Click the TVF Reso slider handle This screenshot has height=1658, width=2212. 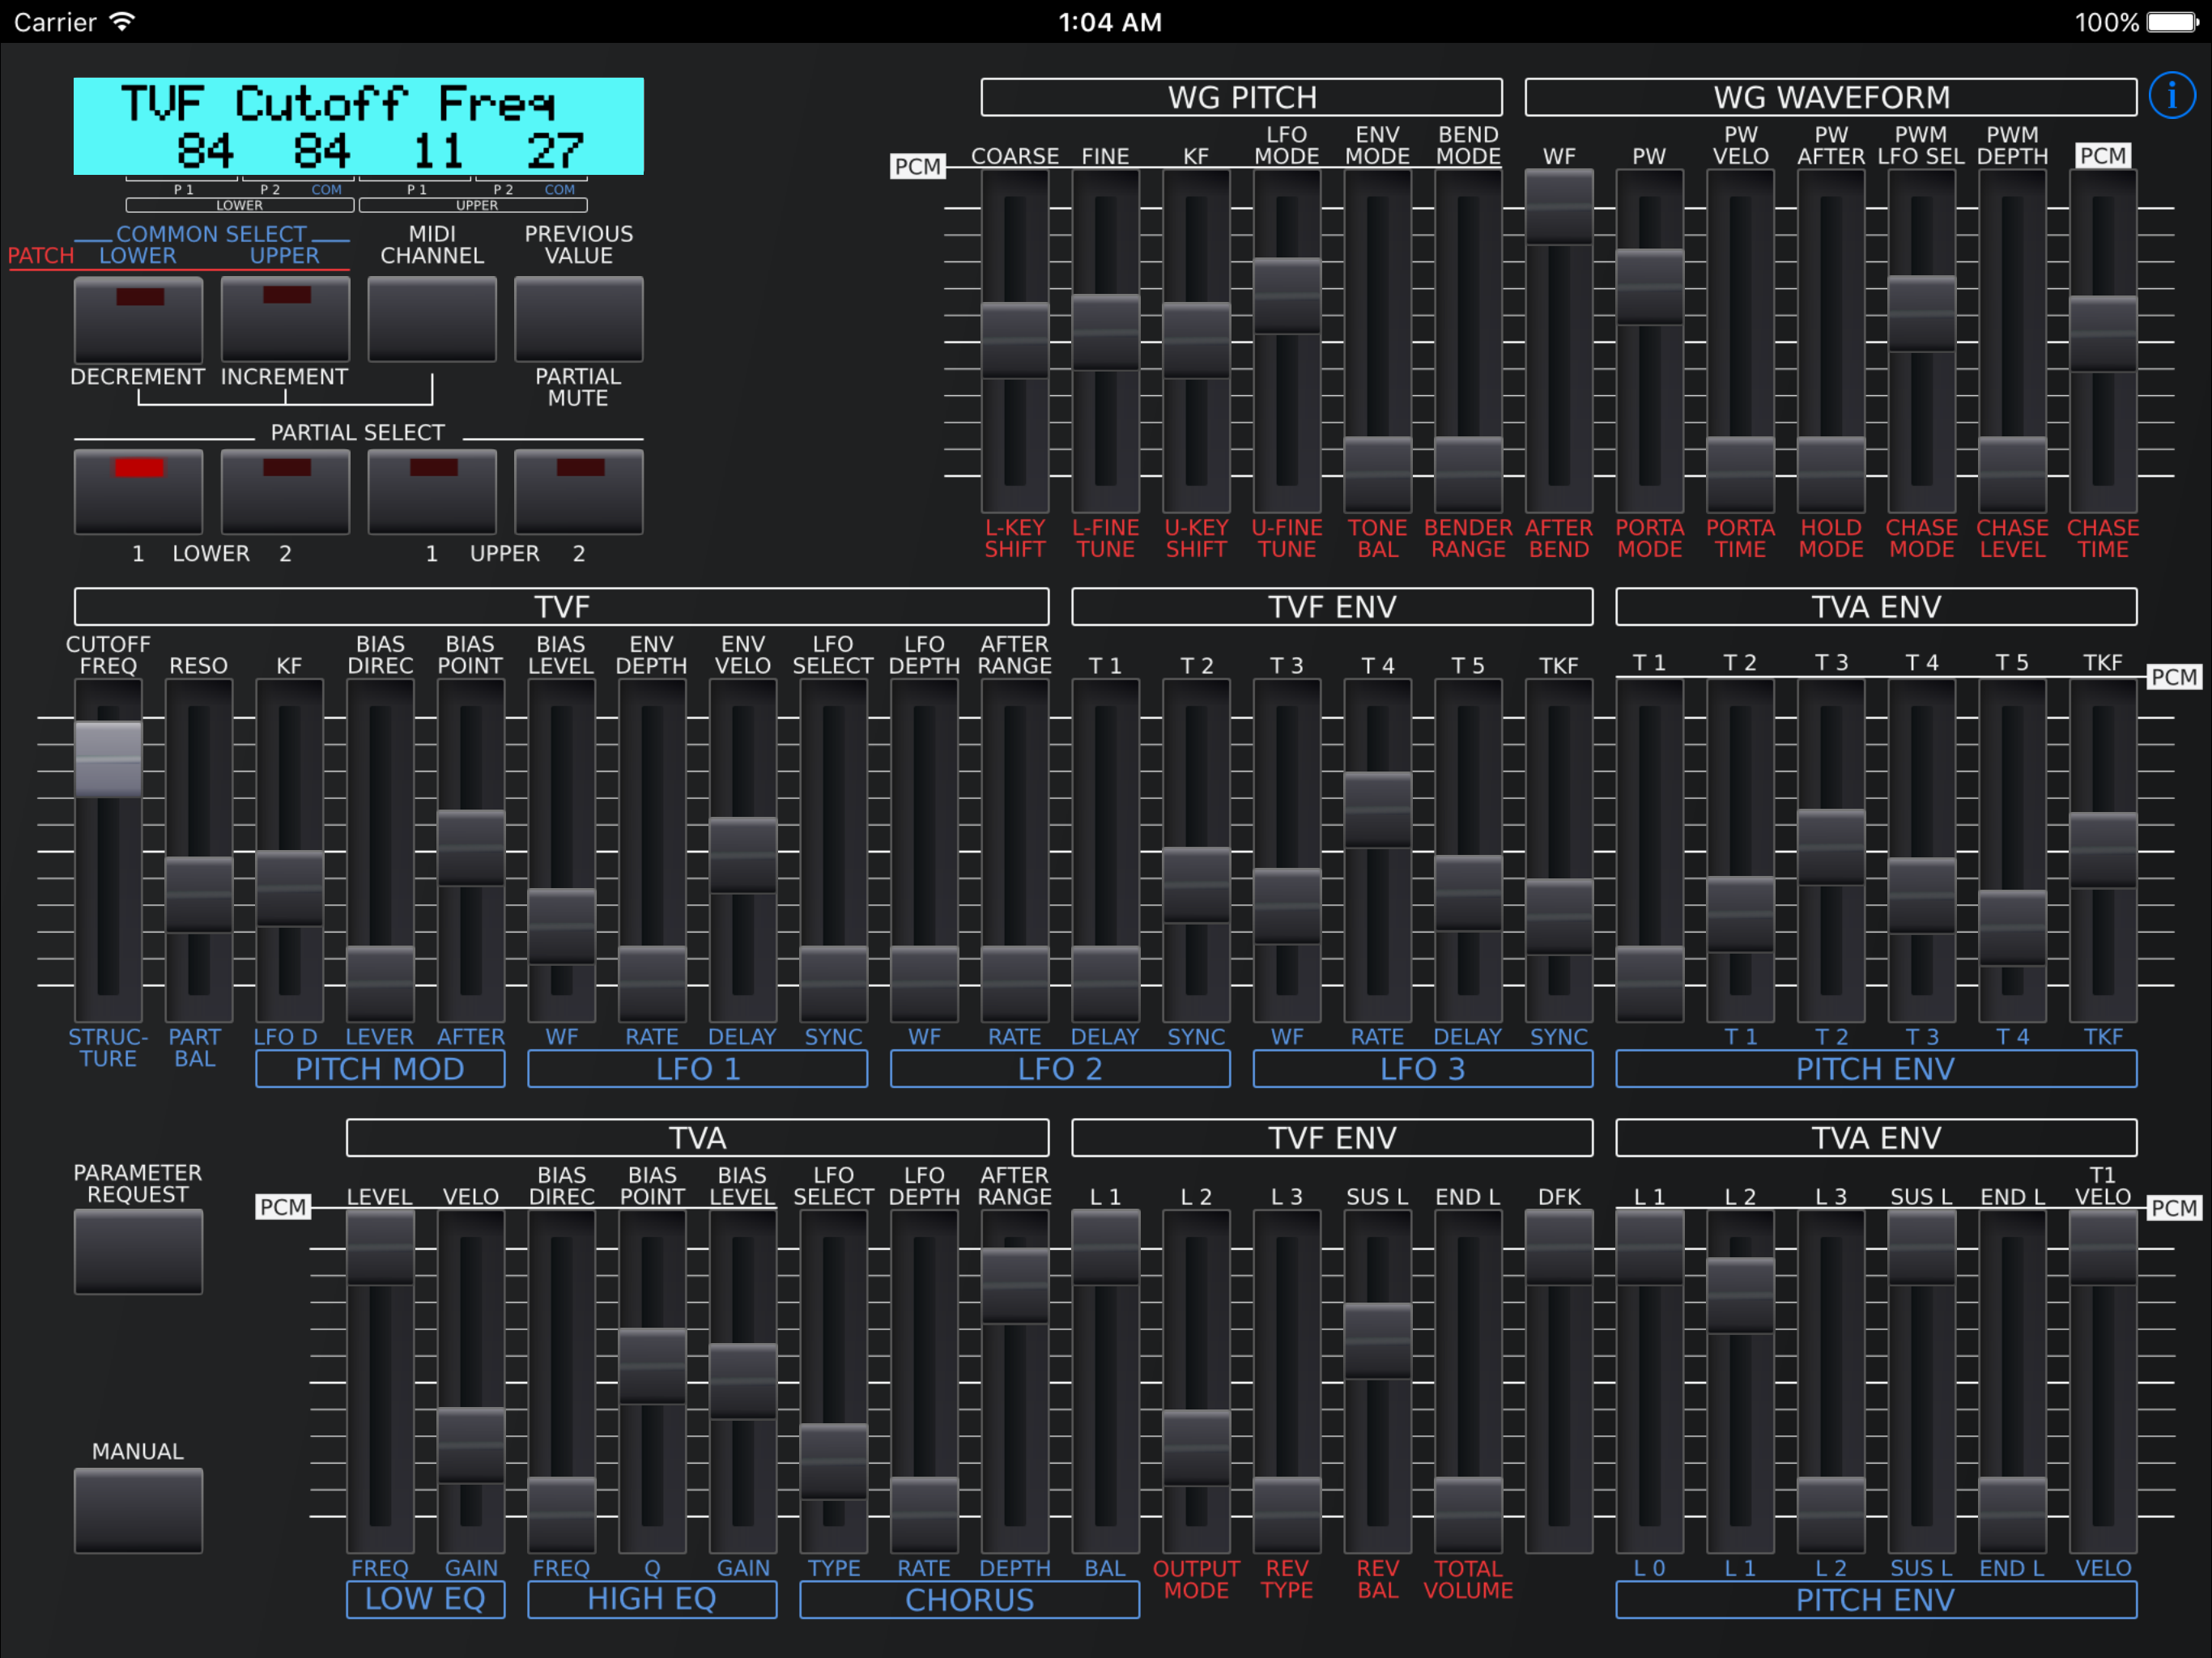pyautogui.click(x=198, y=894)
